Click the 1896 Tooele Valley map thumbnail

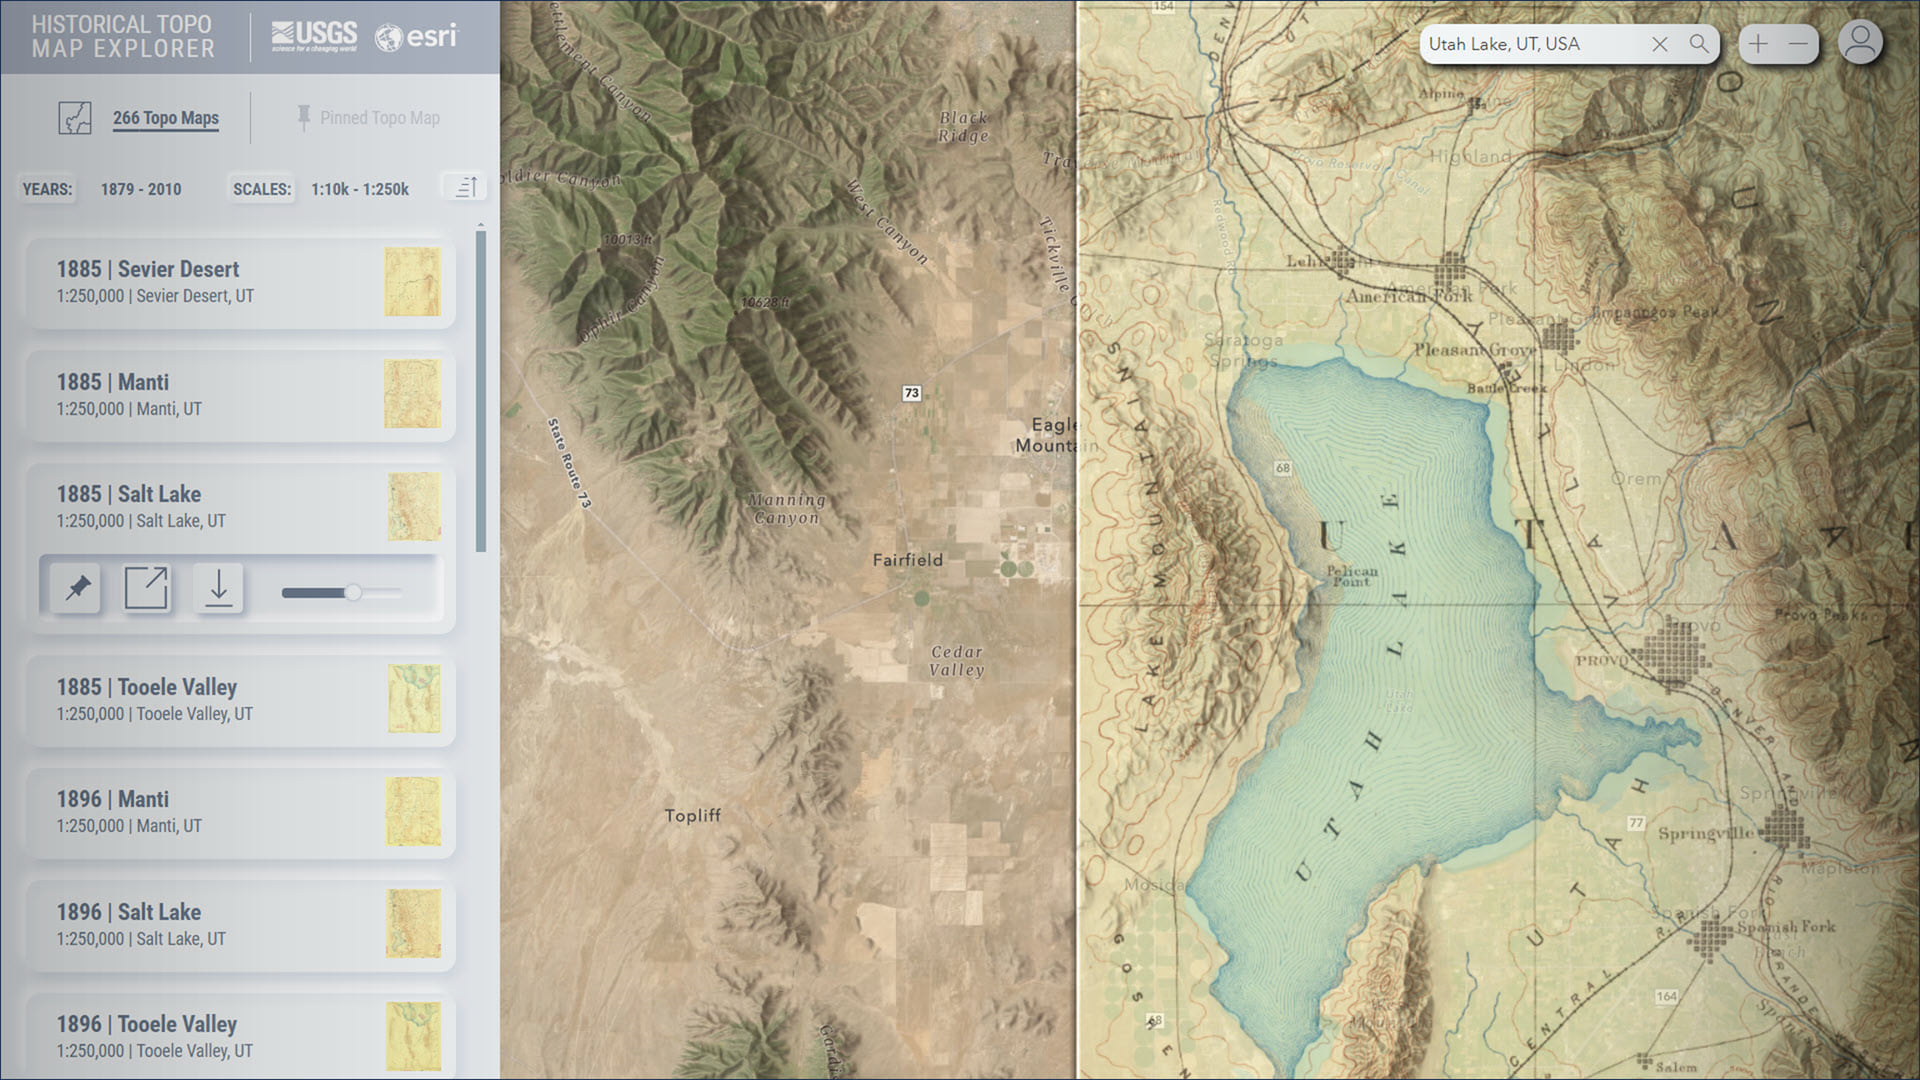(413, 1037)
